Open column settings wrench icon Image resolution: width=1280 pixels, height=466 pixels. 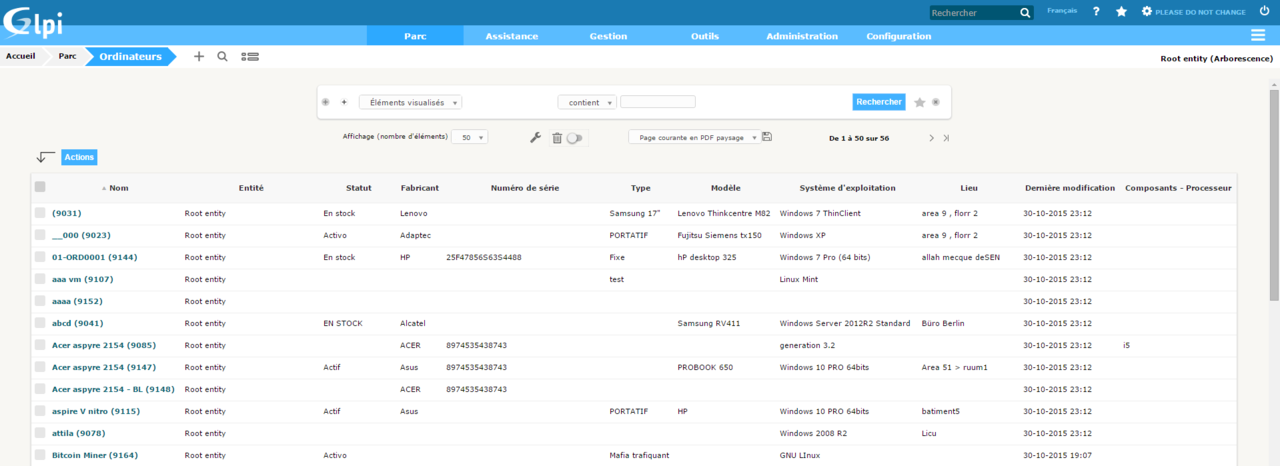coord(535,138)
